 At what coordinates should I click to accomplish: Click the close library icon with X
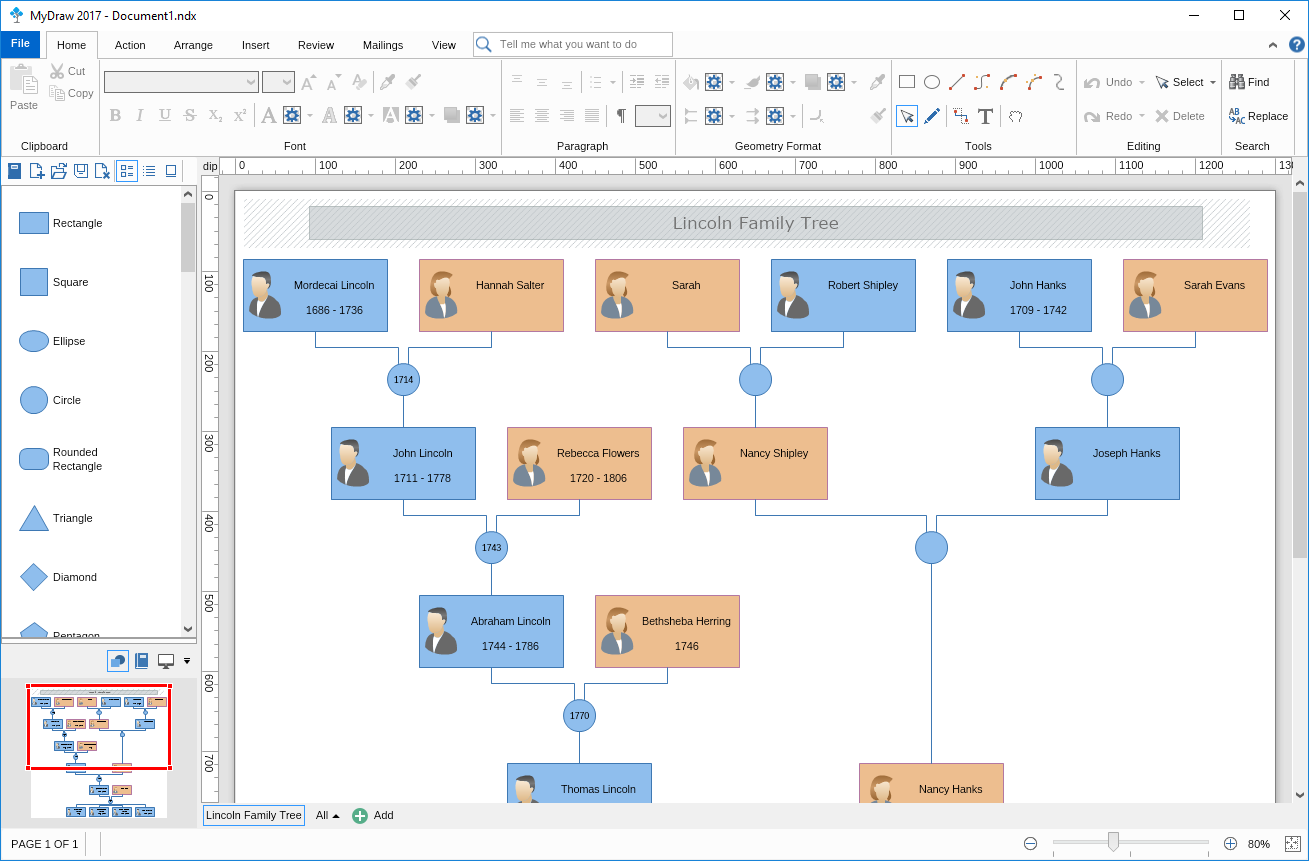pos(102,171)
